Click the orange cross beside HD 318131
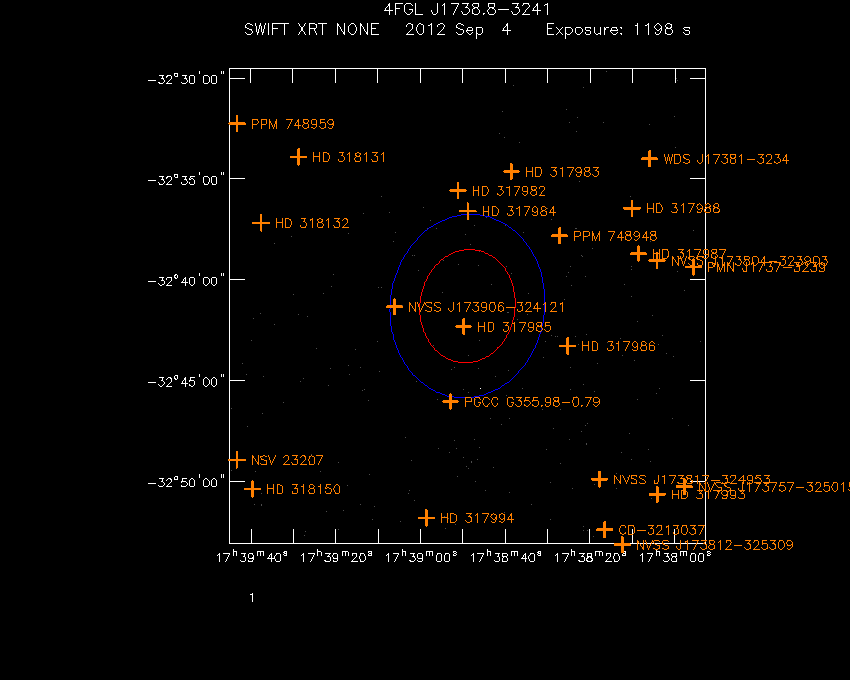Screen dimensions: 850x680 (x=298, y=157)
